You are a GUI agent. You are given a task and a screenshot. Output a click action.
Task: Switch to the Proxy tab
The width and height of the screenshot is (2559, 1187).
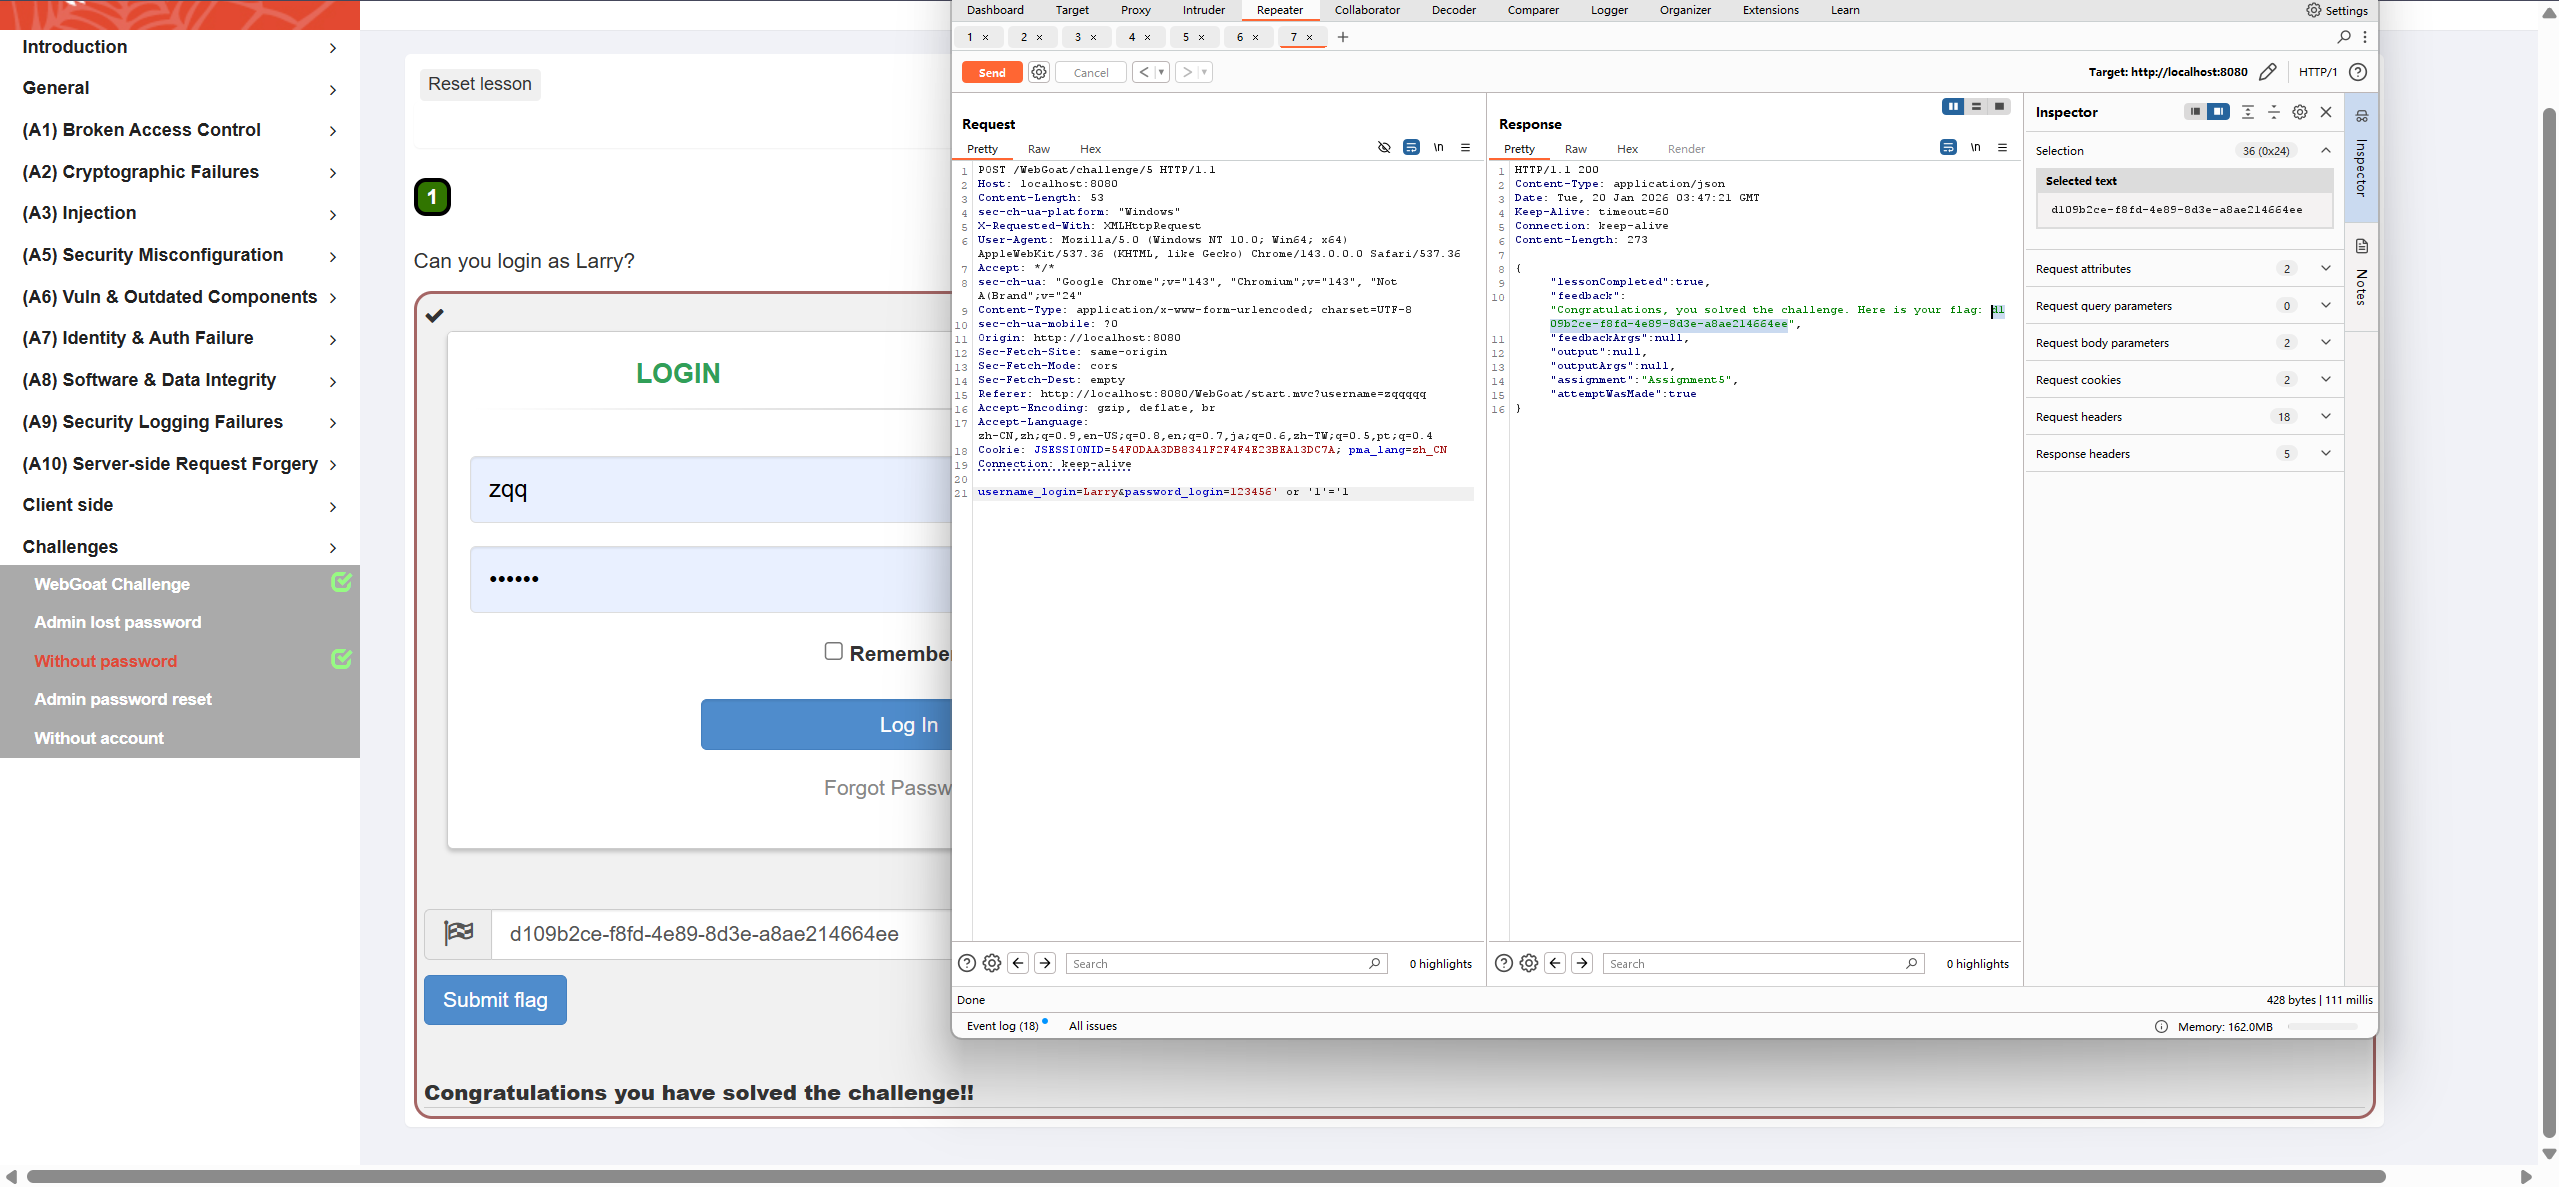(x=1135, y=10)
